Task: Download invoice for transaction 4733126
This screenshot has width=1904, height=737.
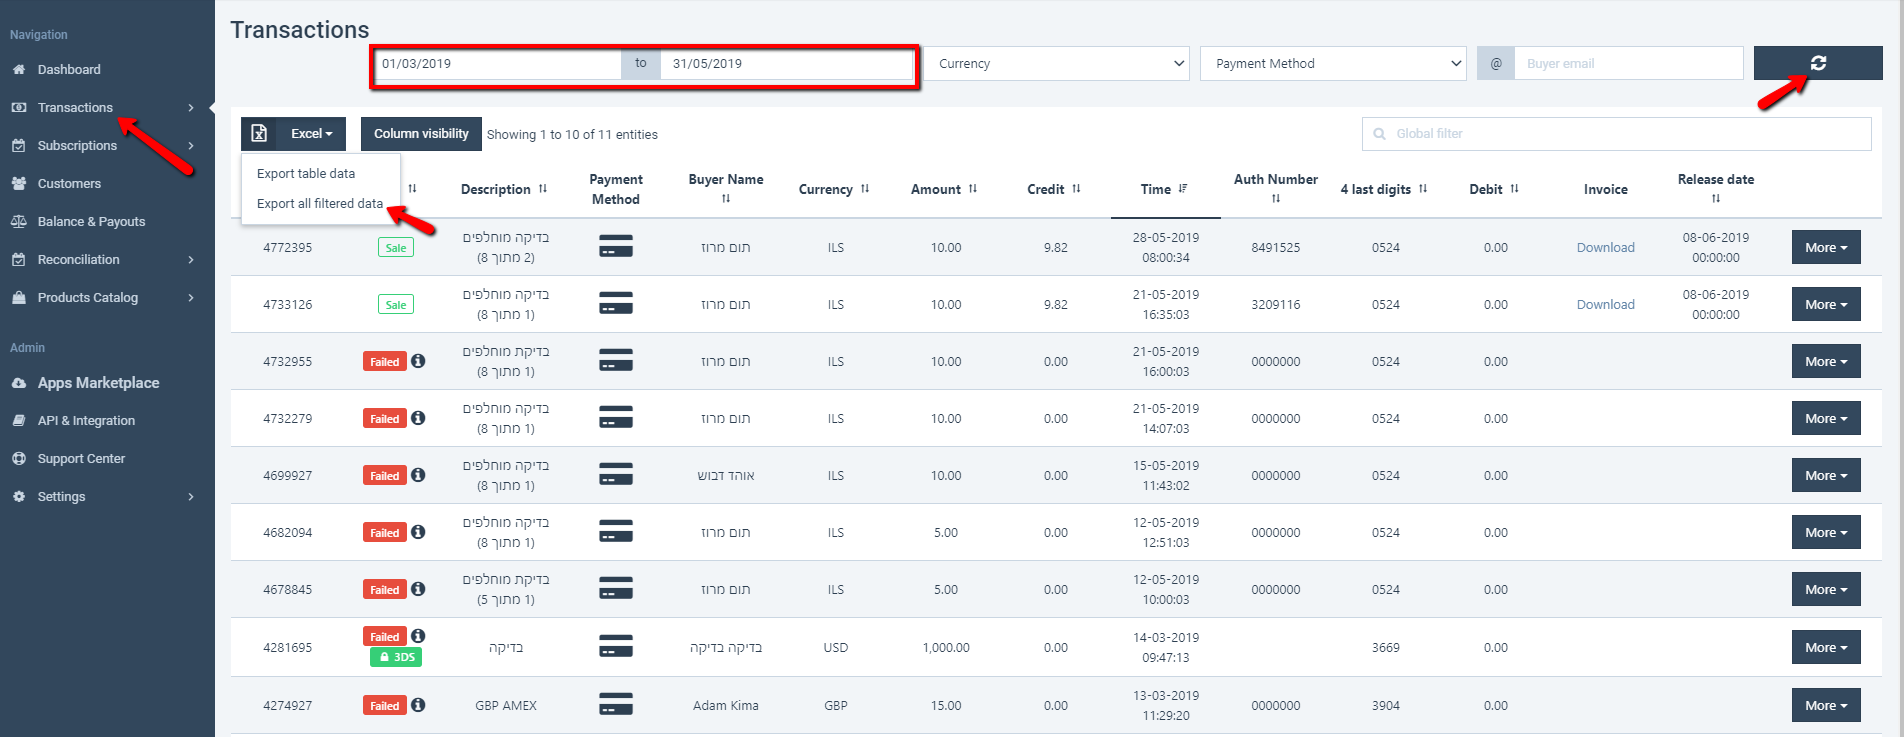Action: click(1605, 304)
